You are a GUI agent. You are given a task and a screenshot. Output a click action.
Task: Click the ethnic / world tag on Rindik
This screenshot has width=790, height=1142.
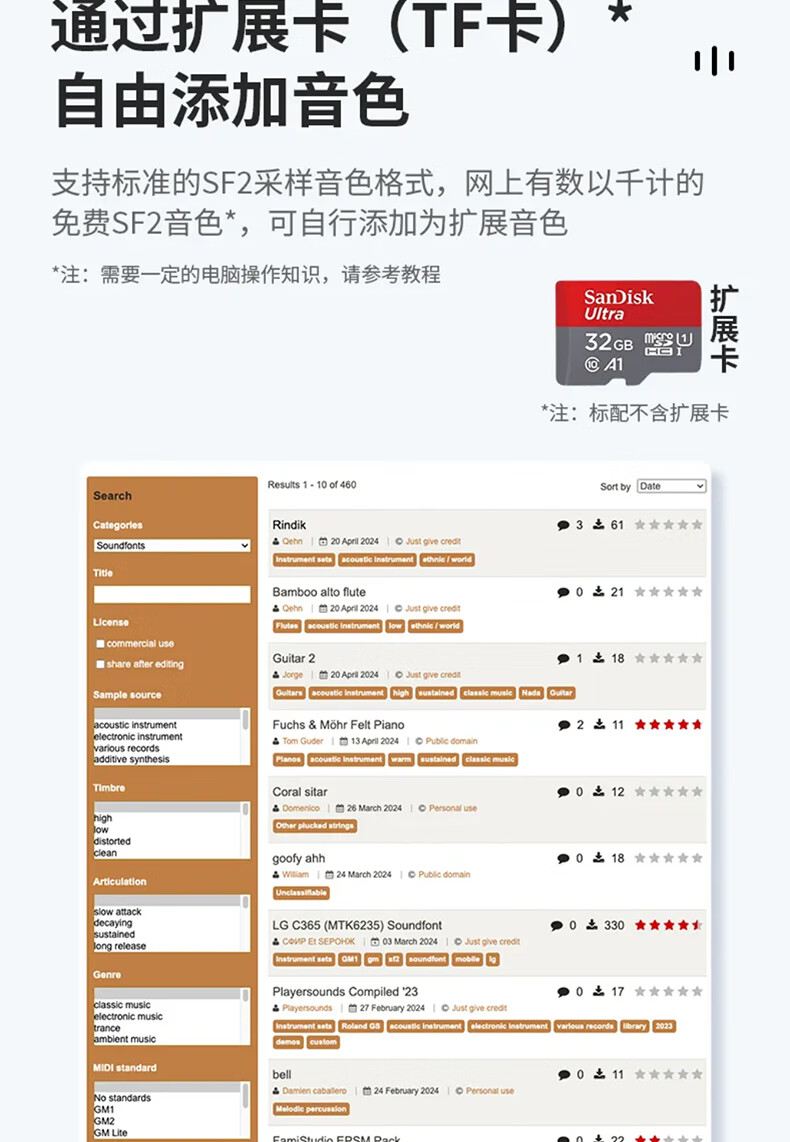(447, 559)
